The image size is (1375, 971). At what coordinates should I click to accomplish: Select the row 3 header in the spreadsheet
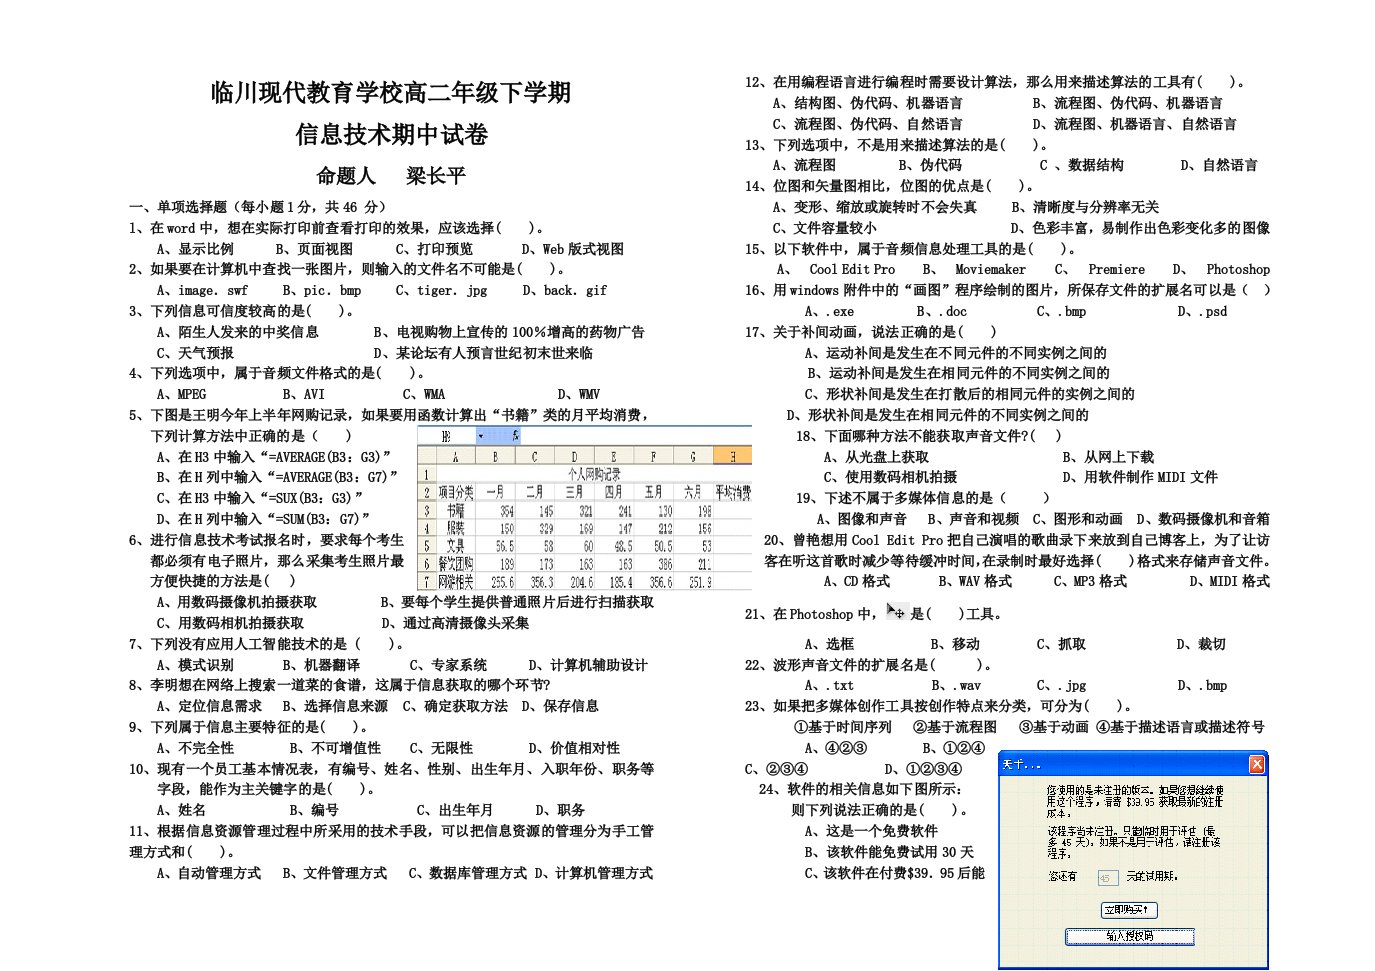coord(426,511)
